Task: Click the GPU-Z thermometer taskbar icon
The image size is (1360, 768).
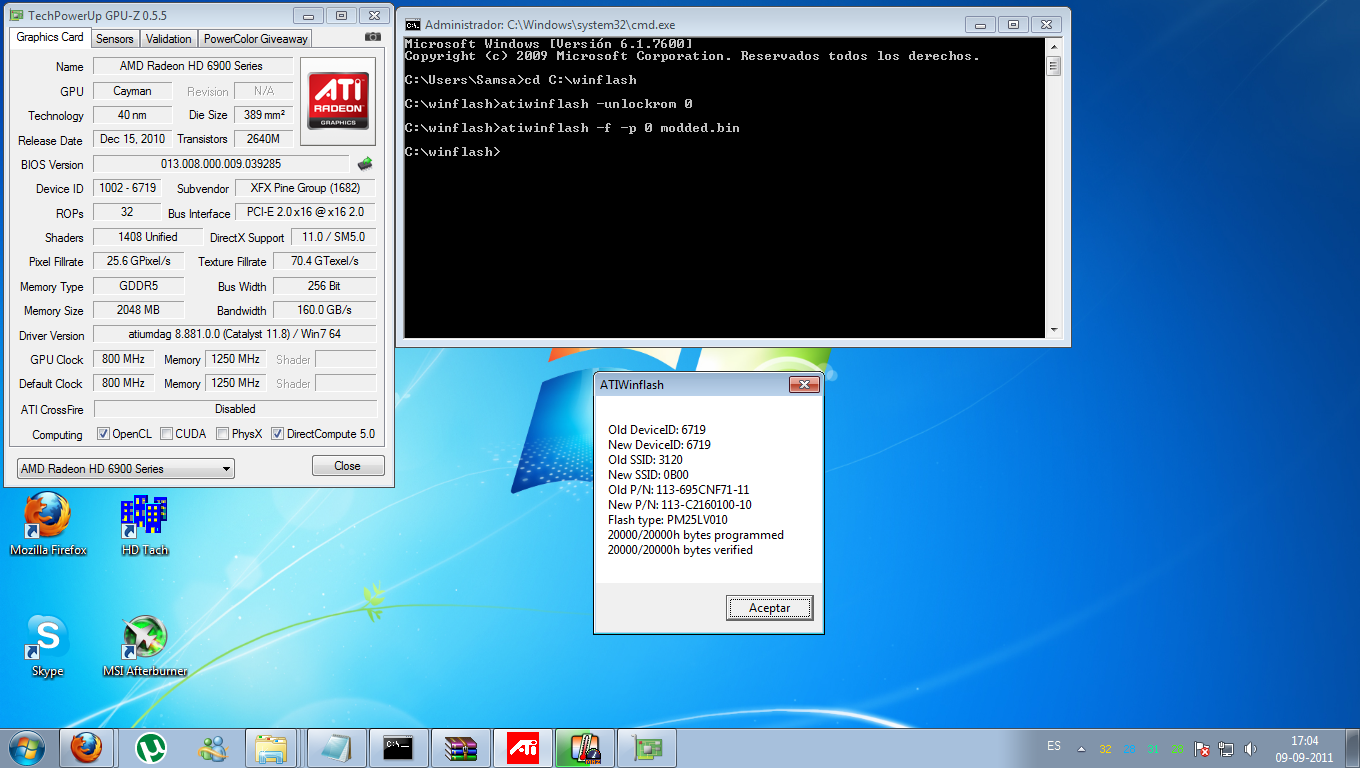Action: (x=584, y=747)
